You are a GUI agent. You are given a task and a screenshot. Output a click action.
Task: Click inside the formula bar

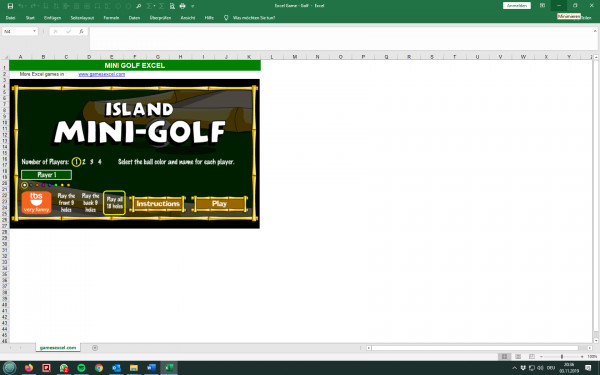341,38
